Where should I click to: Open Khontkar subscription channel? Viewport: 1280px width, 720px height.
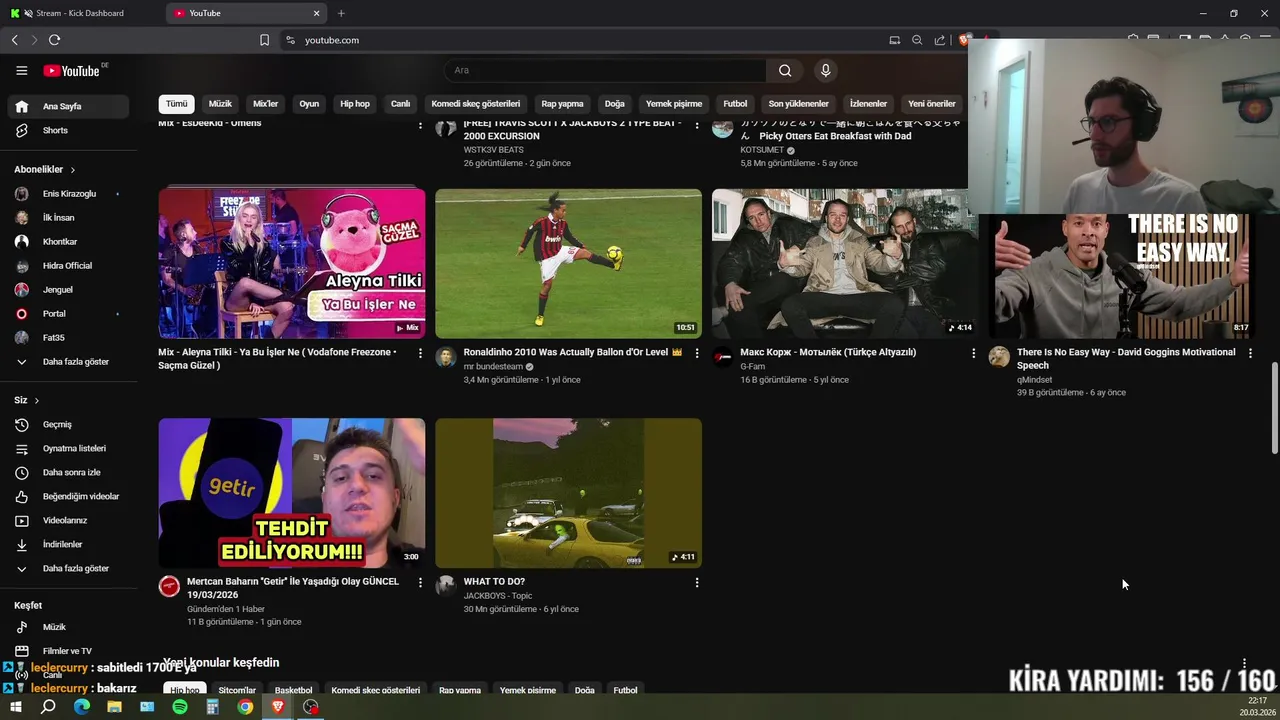tap(68, 242)
